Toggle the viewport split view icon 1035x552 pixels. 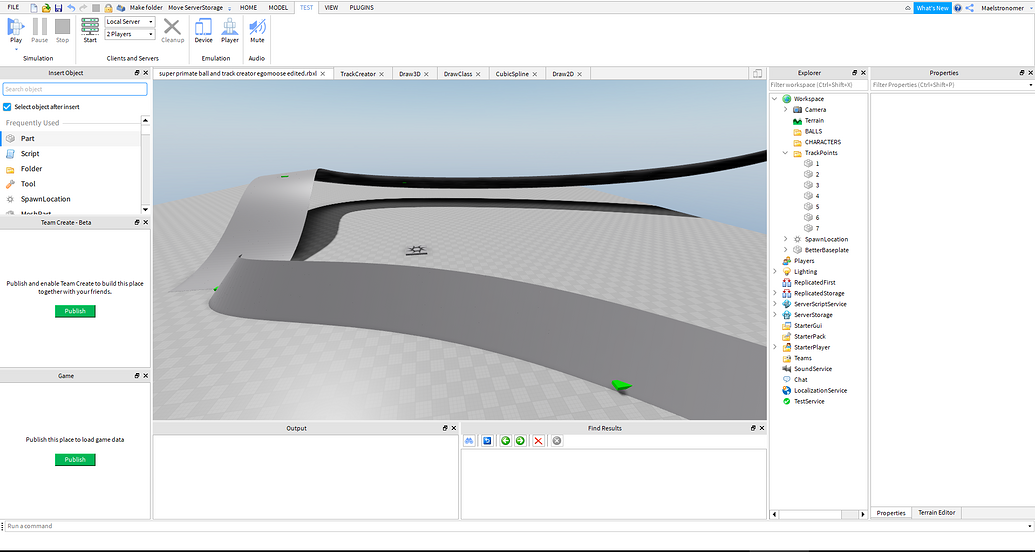758,73
